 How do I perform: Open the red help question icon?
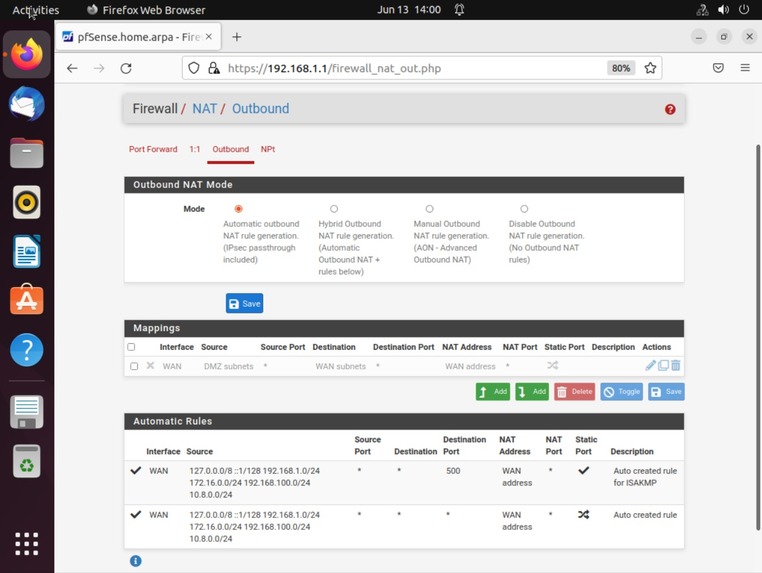point(670,109)
